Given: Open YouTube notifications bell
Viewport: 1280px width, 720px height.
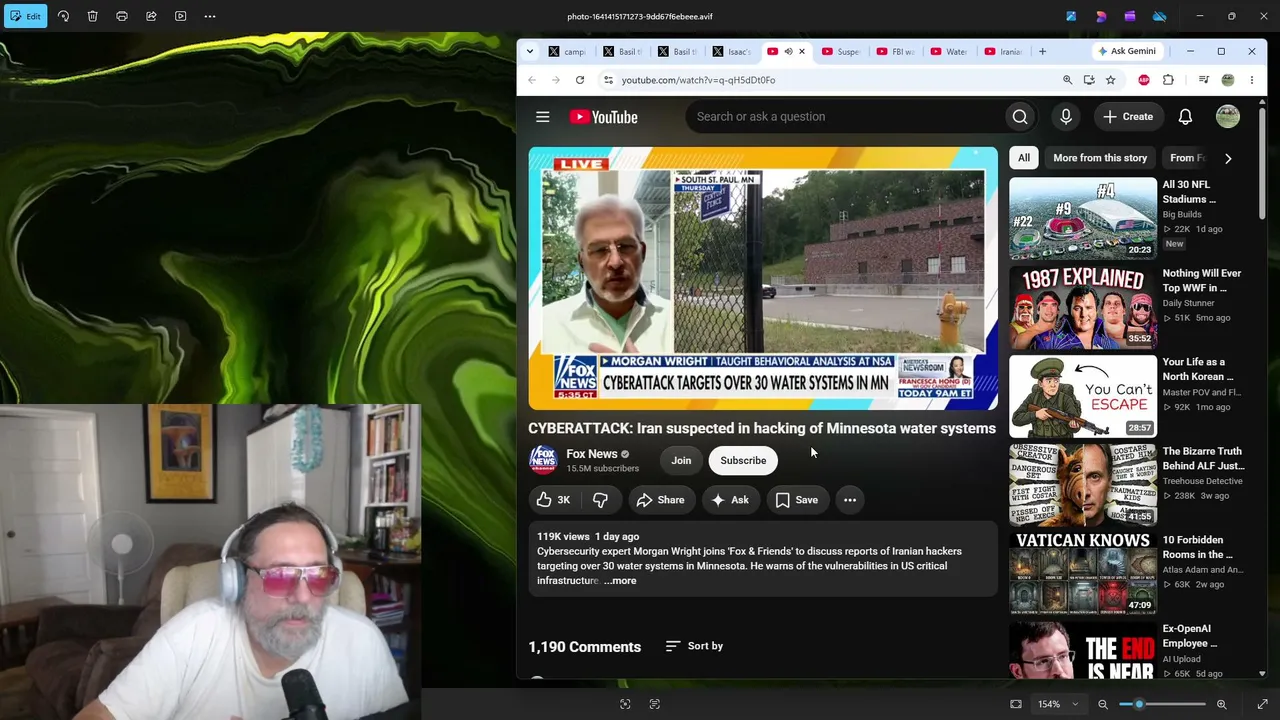Looking at the screenshot, I should [x=1185, y=117].
